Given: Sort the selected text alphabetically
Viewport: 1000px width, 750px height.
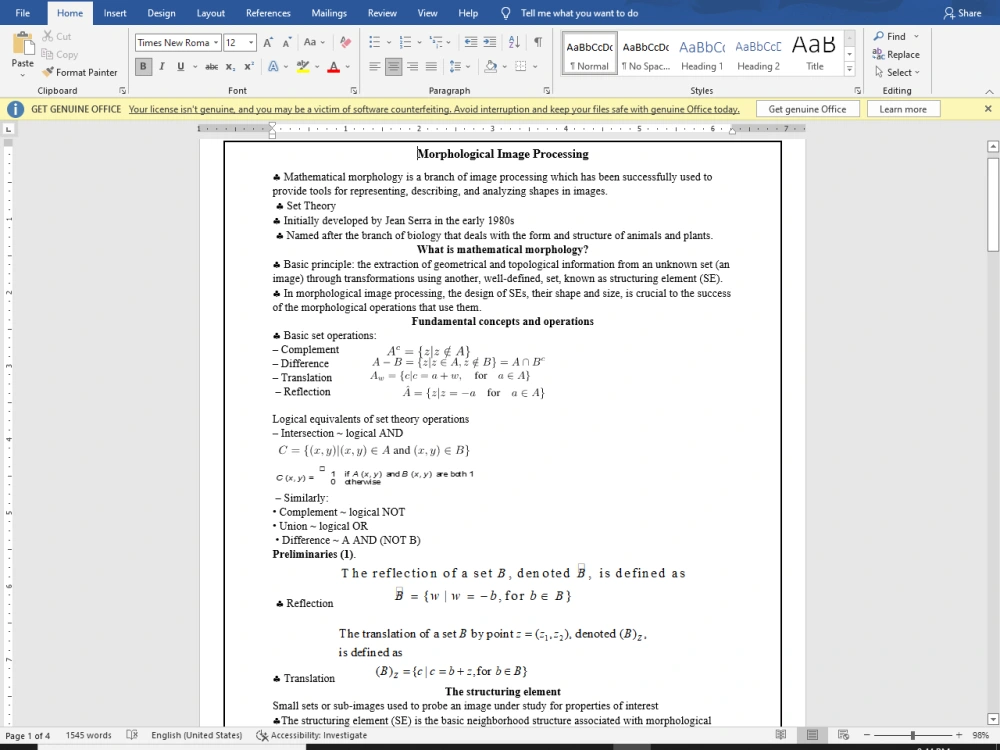Looking at the screenshot, I should pos(514,43).
